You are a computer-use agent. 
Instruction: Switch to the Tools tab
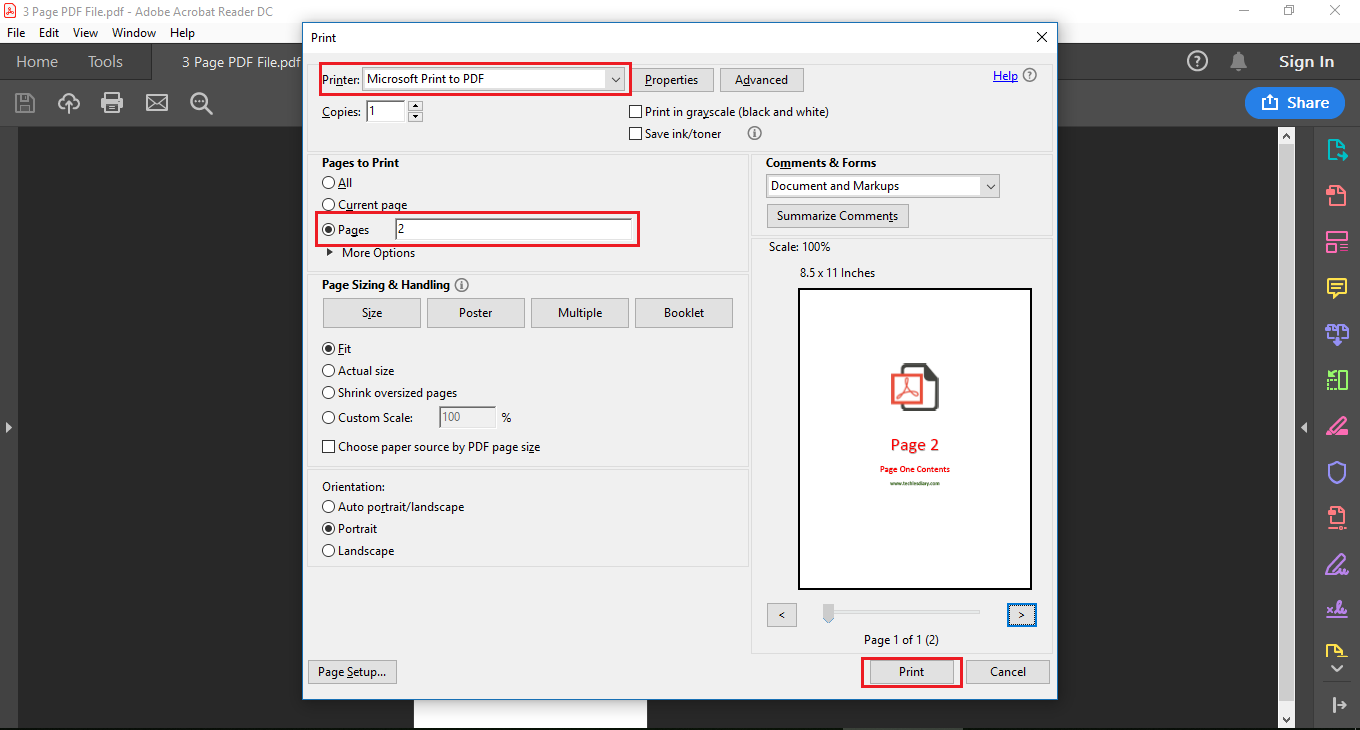[105, 62]
